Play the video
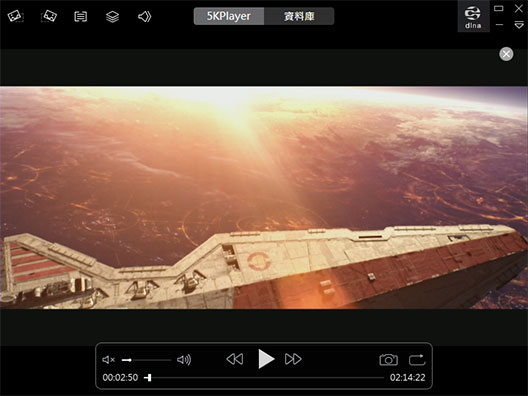528x396 pixels. click(266, 359)
